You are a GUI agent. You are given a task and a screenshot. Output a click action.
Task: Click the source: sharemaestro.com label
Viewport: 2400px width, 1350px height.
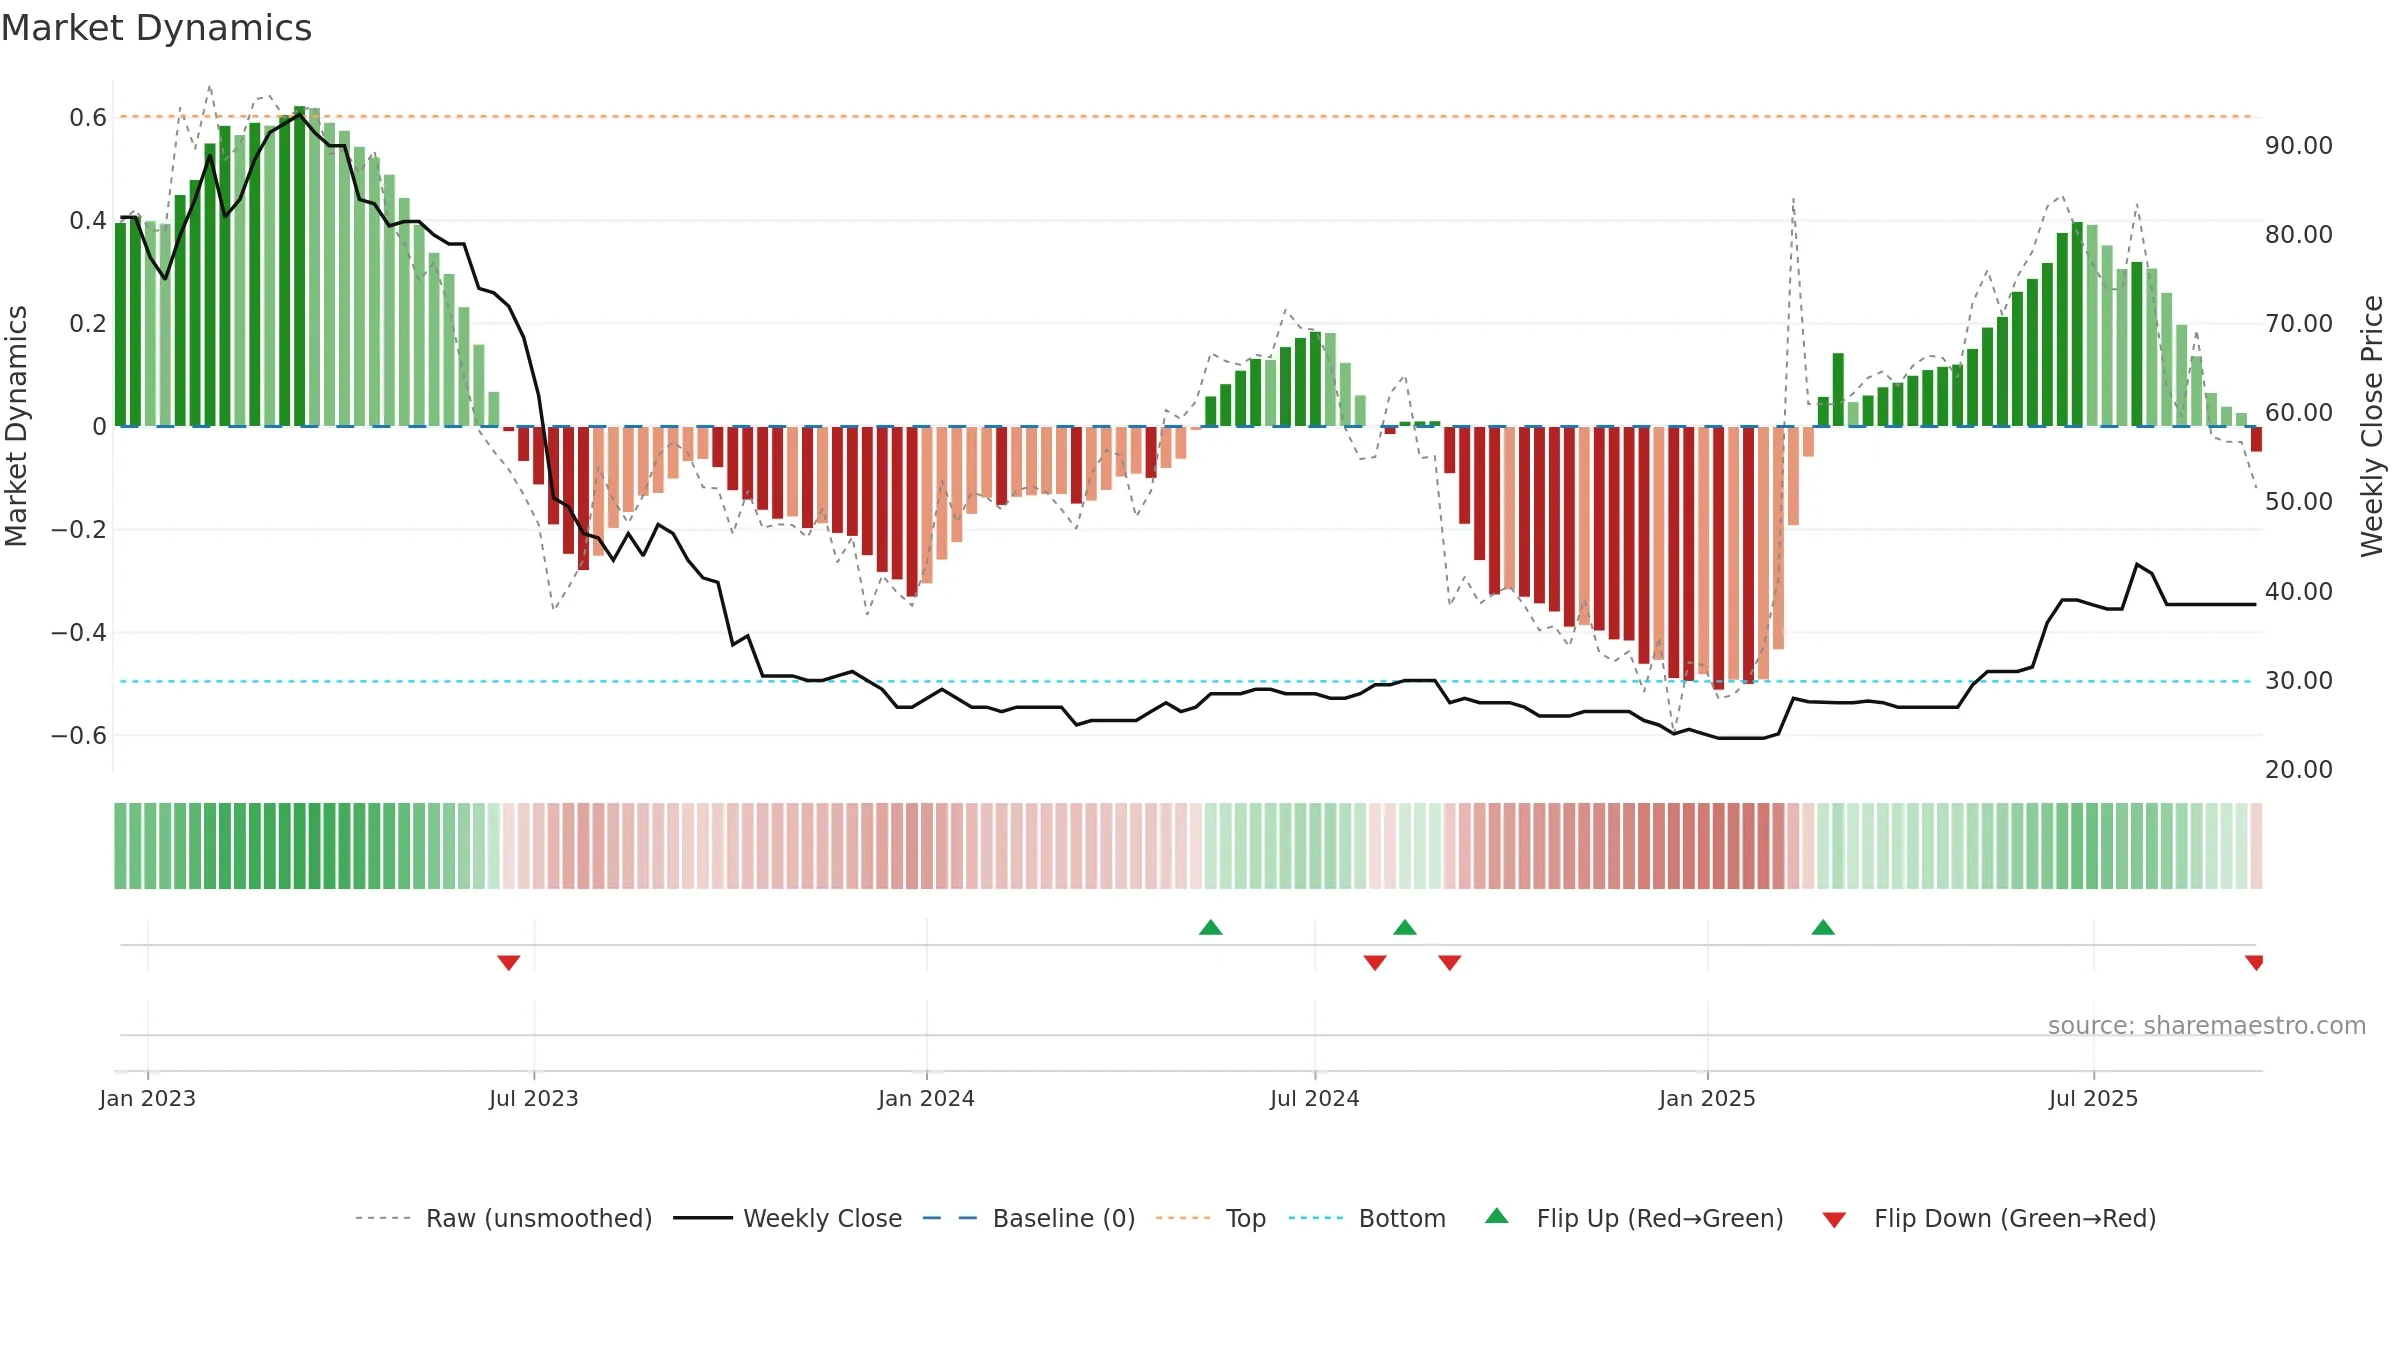(2207, 1025)
